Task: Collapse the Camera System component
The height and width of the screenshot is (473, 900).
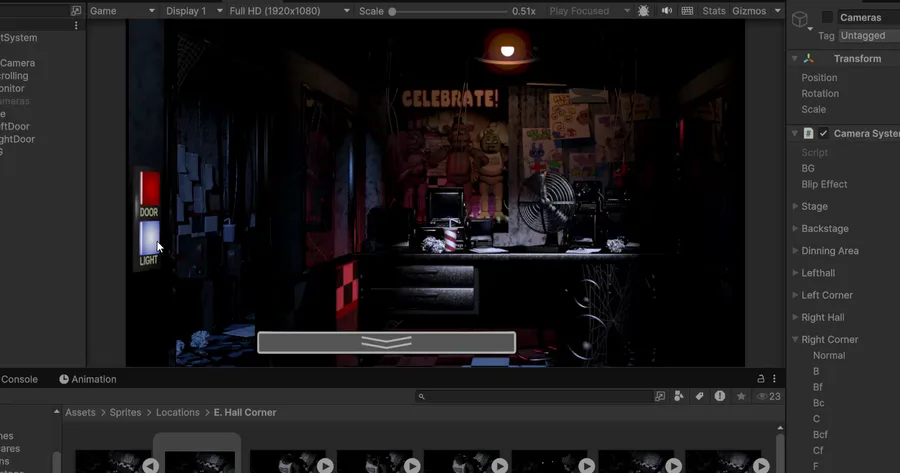Action: [795, 133]
